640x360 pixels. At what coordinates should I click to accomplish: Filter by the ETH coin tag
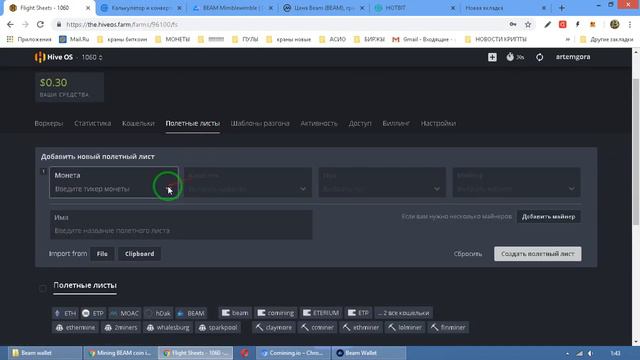[x=65, y=313]
